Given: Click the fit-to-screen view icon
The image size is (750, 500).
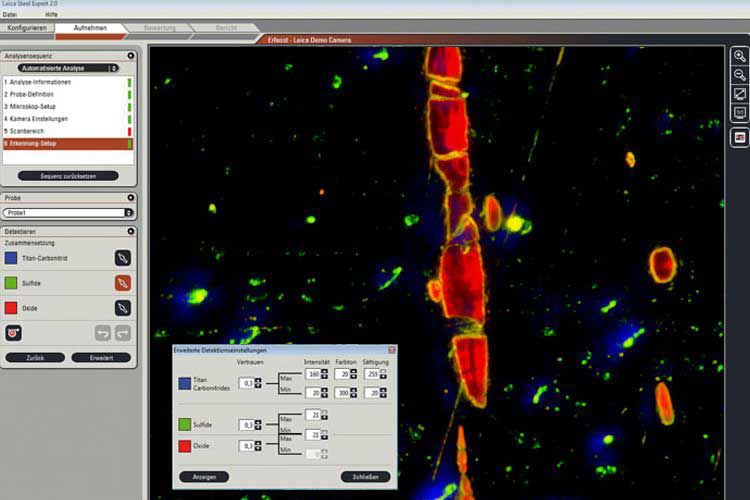Looking at the screenshot, I should click(x=740, y=94).
